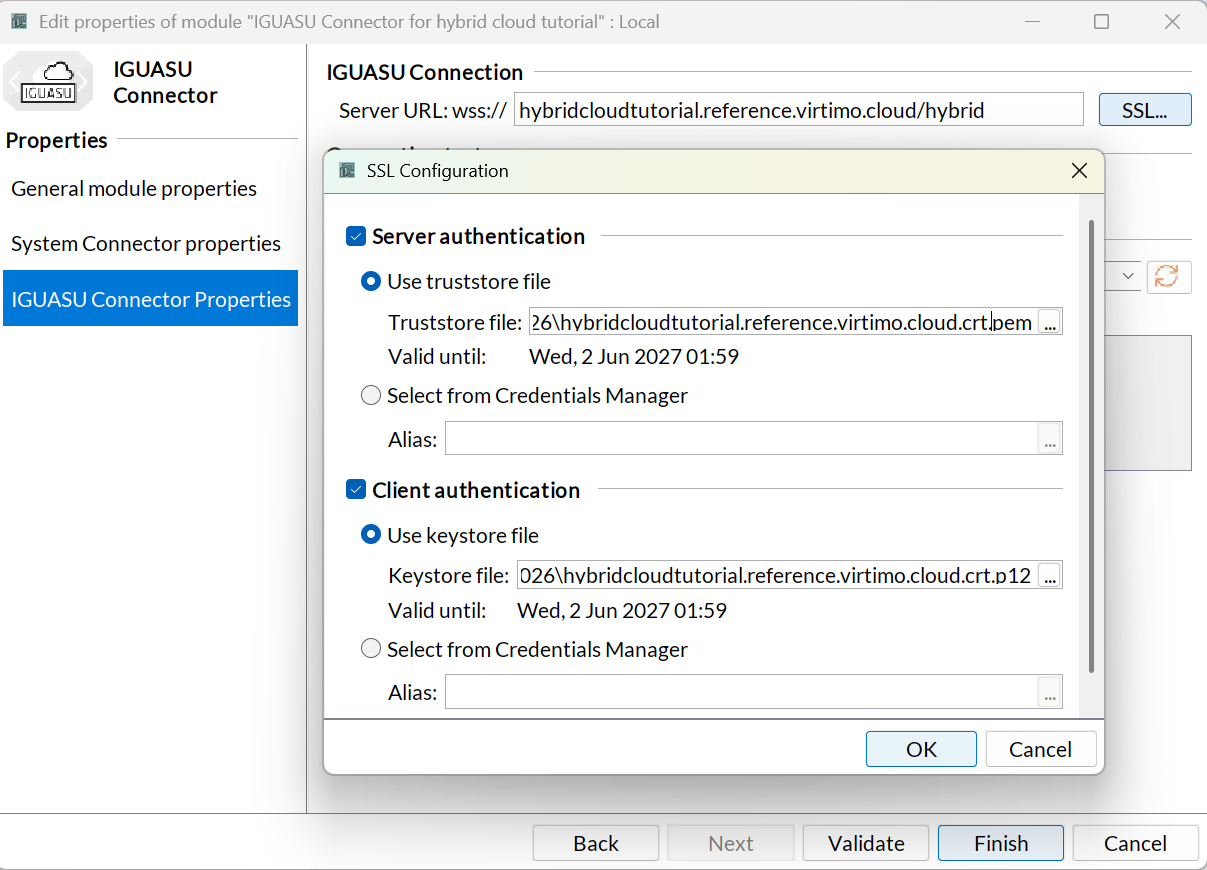The image size is (1207, 870).
Task: Click the Validate button
Action: click(x=866, y=843)
